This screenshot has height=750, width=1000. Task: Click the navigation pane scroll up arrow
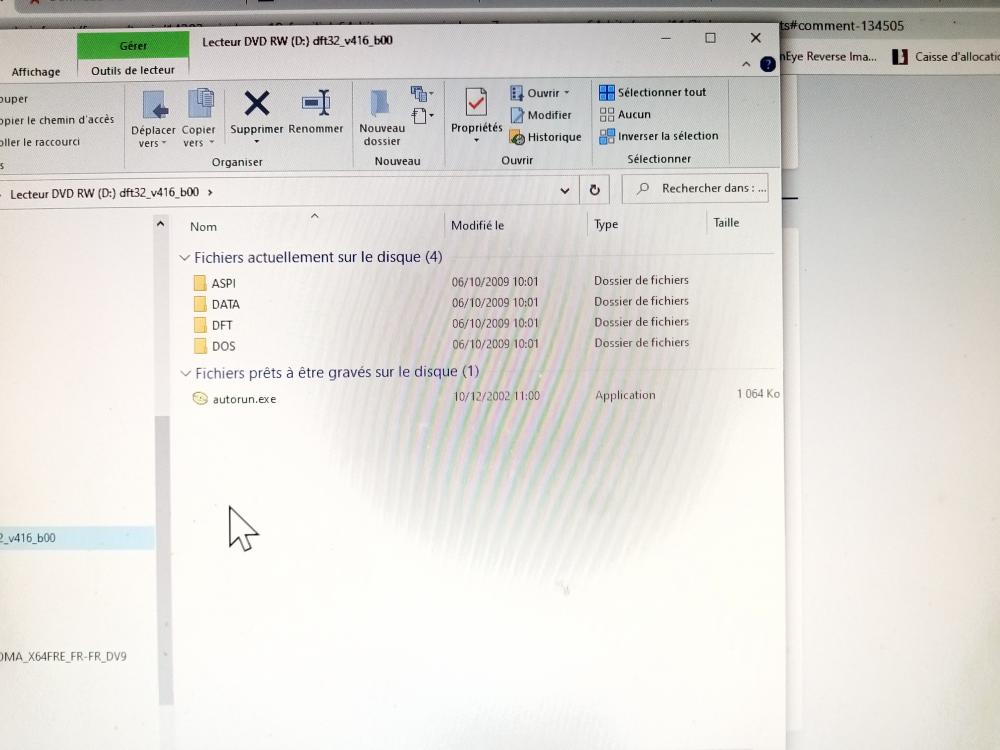point(161,224)
